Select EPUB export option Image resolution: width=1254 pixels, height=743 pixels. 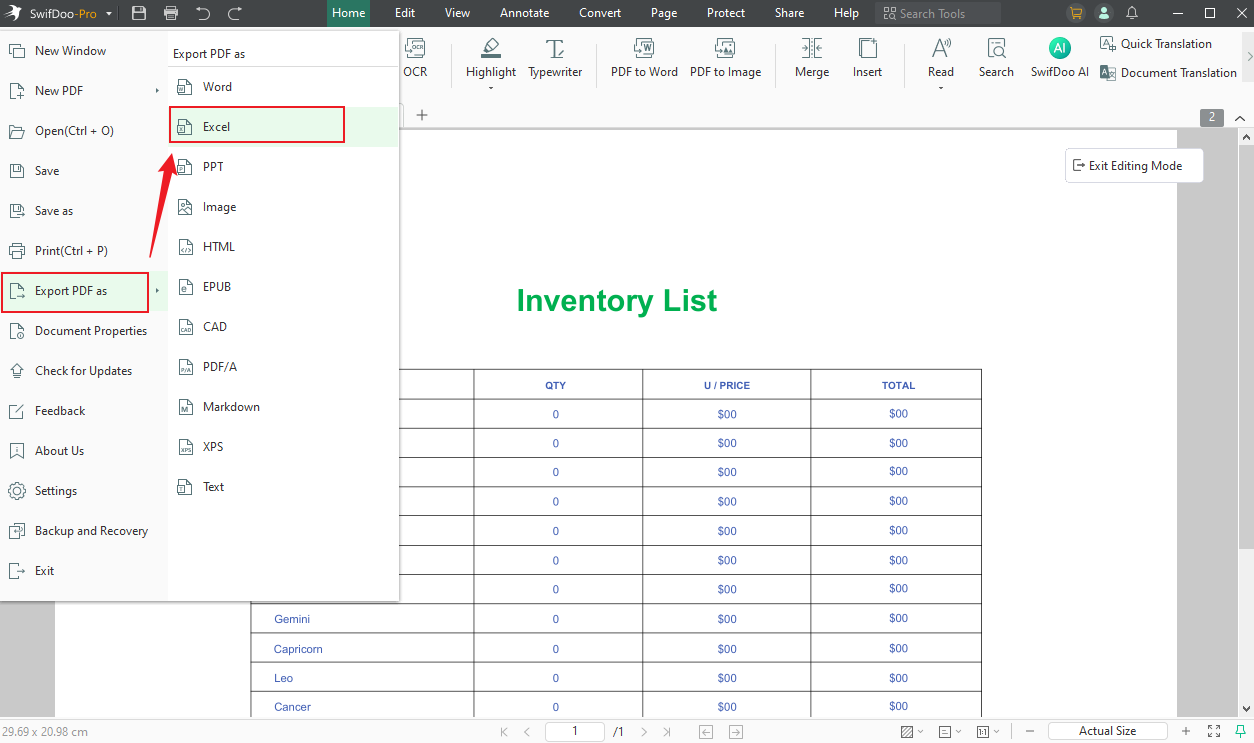(283, 287)
